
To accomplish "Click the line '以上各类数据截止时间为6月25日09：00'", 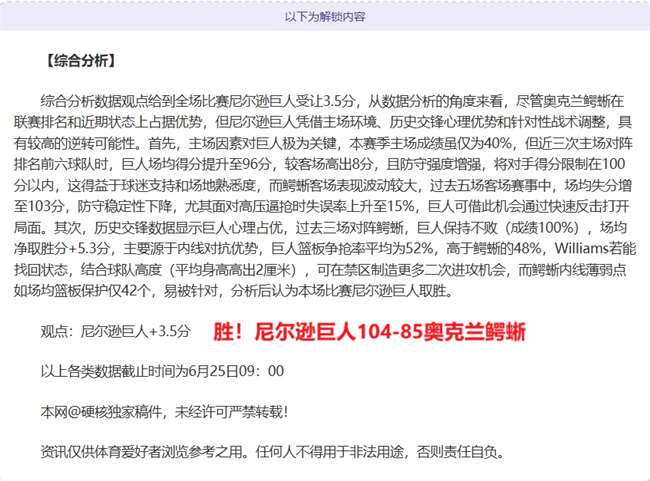I will point(162,371).
